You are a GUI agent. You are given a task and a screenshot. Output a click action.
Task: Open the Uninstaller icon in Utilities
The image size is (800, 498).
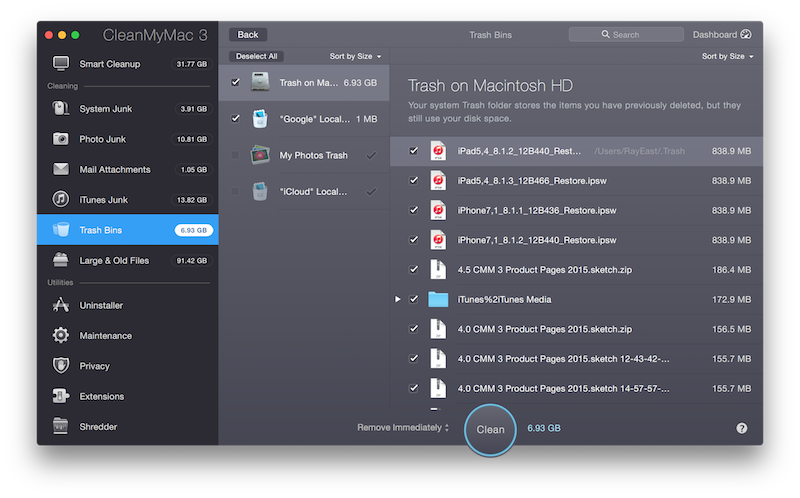point(61,305)
